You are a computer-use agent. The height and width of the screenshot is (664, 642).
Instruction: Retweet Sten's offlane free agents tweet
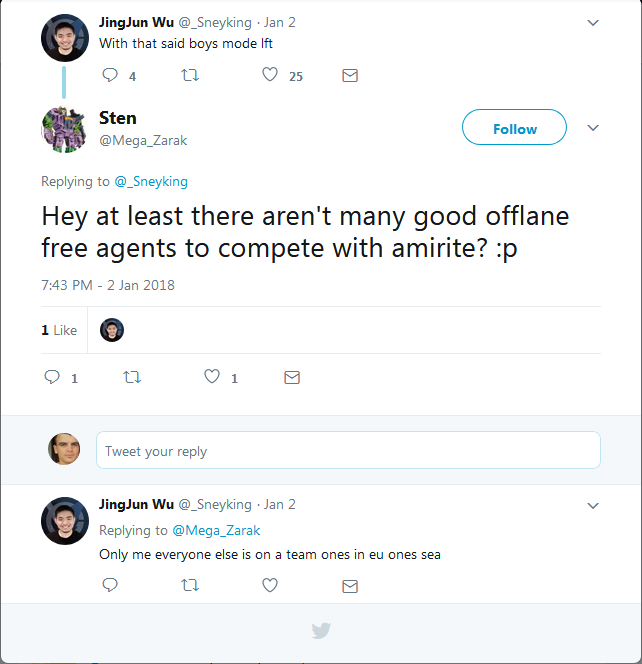pyautogui.click(x=131, y=377)
